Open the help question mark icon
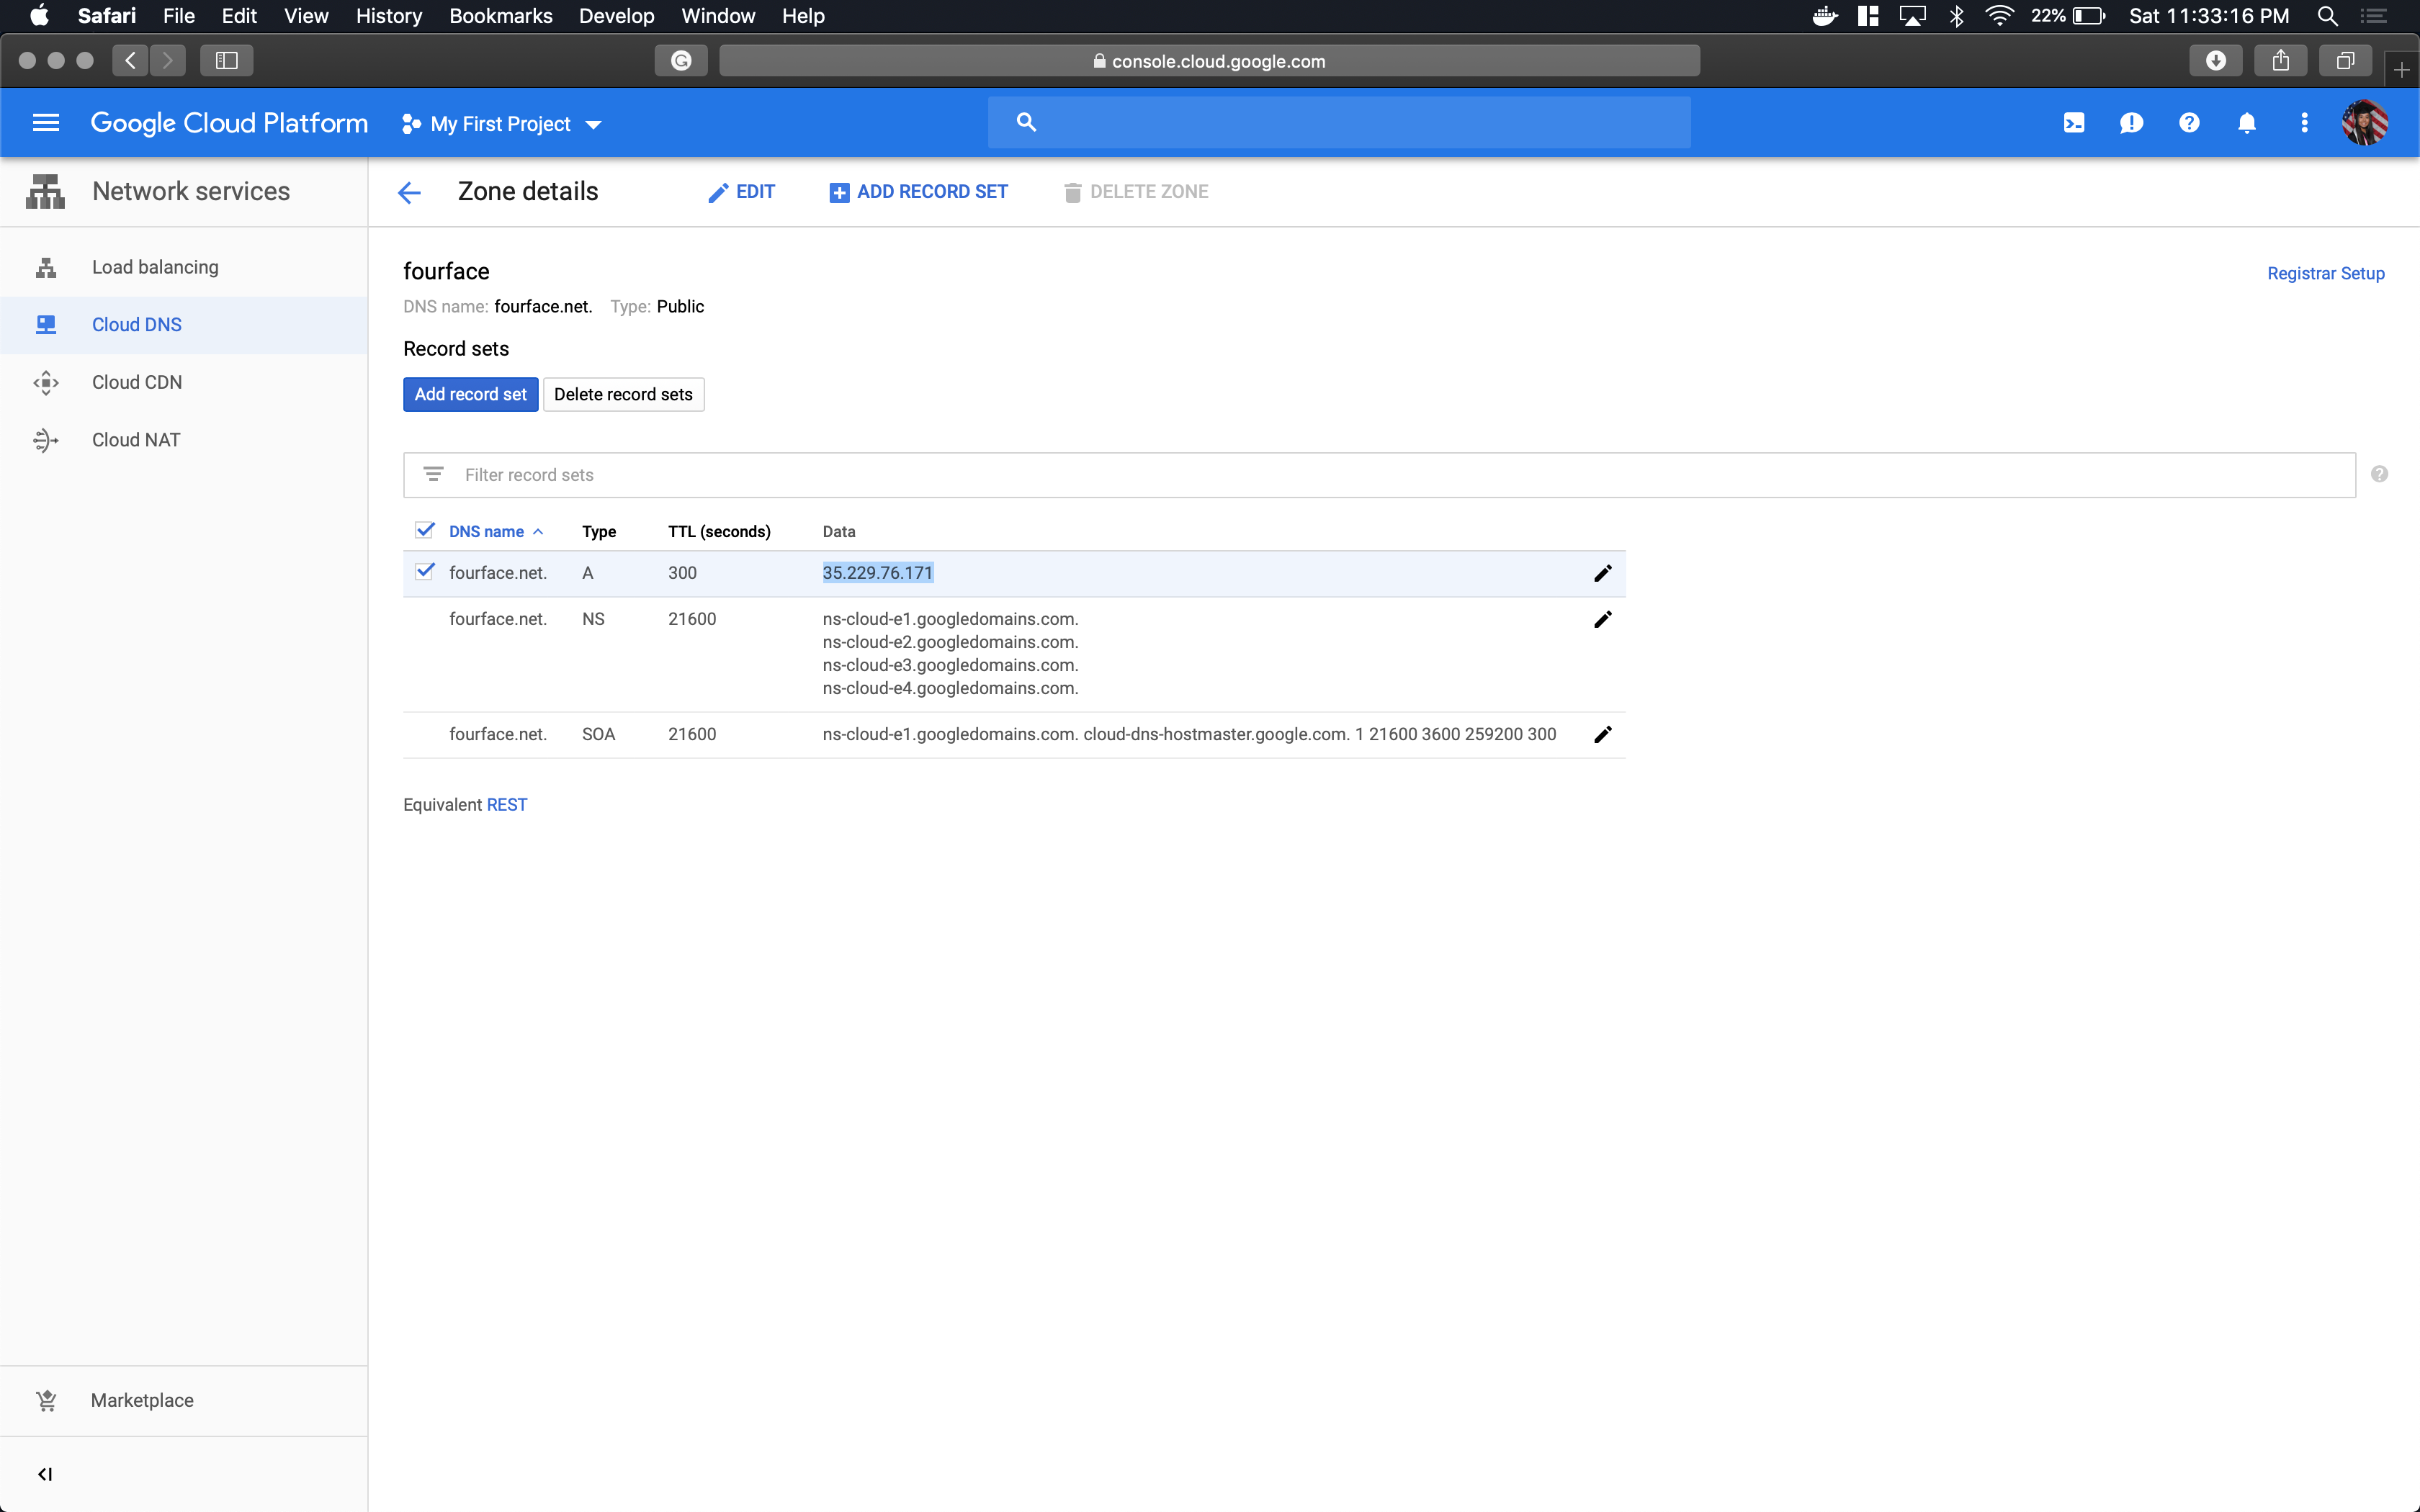 point(2189,123)
